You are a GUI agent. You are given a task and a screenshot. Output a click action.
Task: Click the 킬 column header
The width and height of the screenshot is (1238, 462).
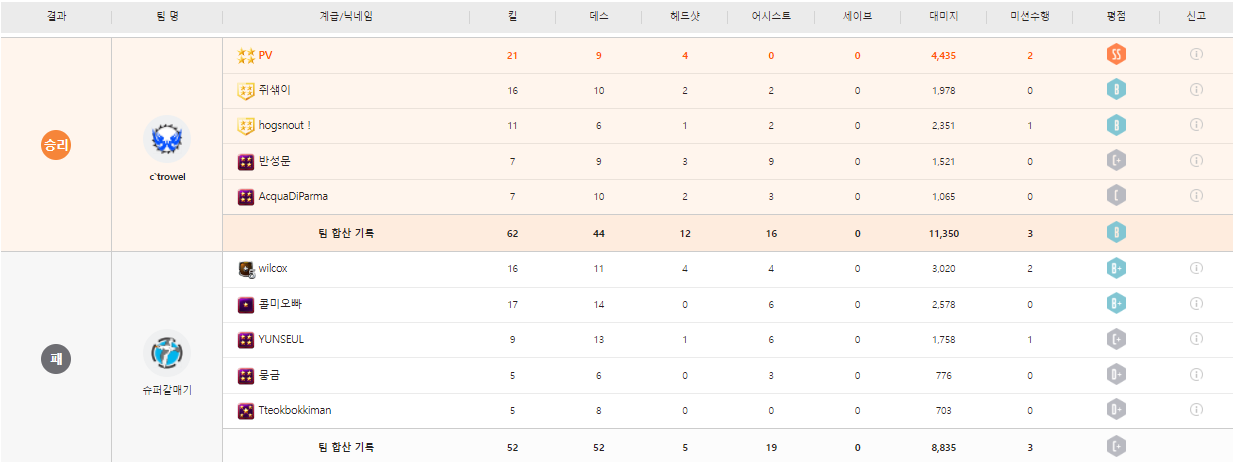point(512,16)
